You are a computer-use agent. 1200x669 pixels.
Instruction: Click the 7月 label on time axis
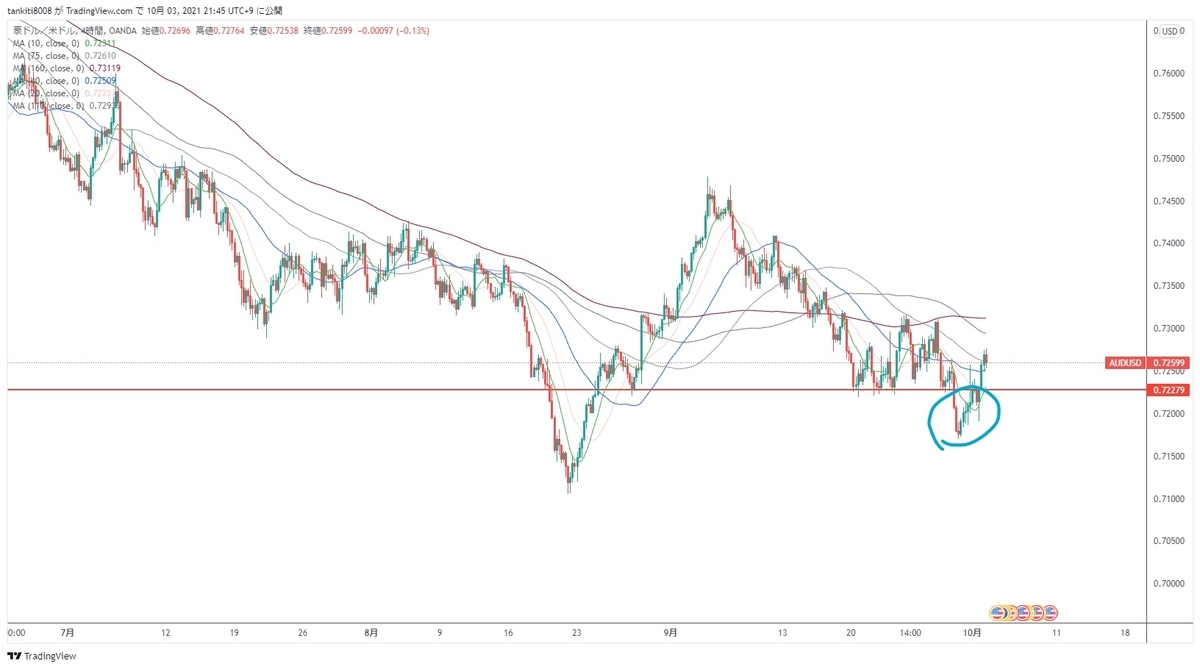(68, 632)
